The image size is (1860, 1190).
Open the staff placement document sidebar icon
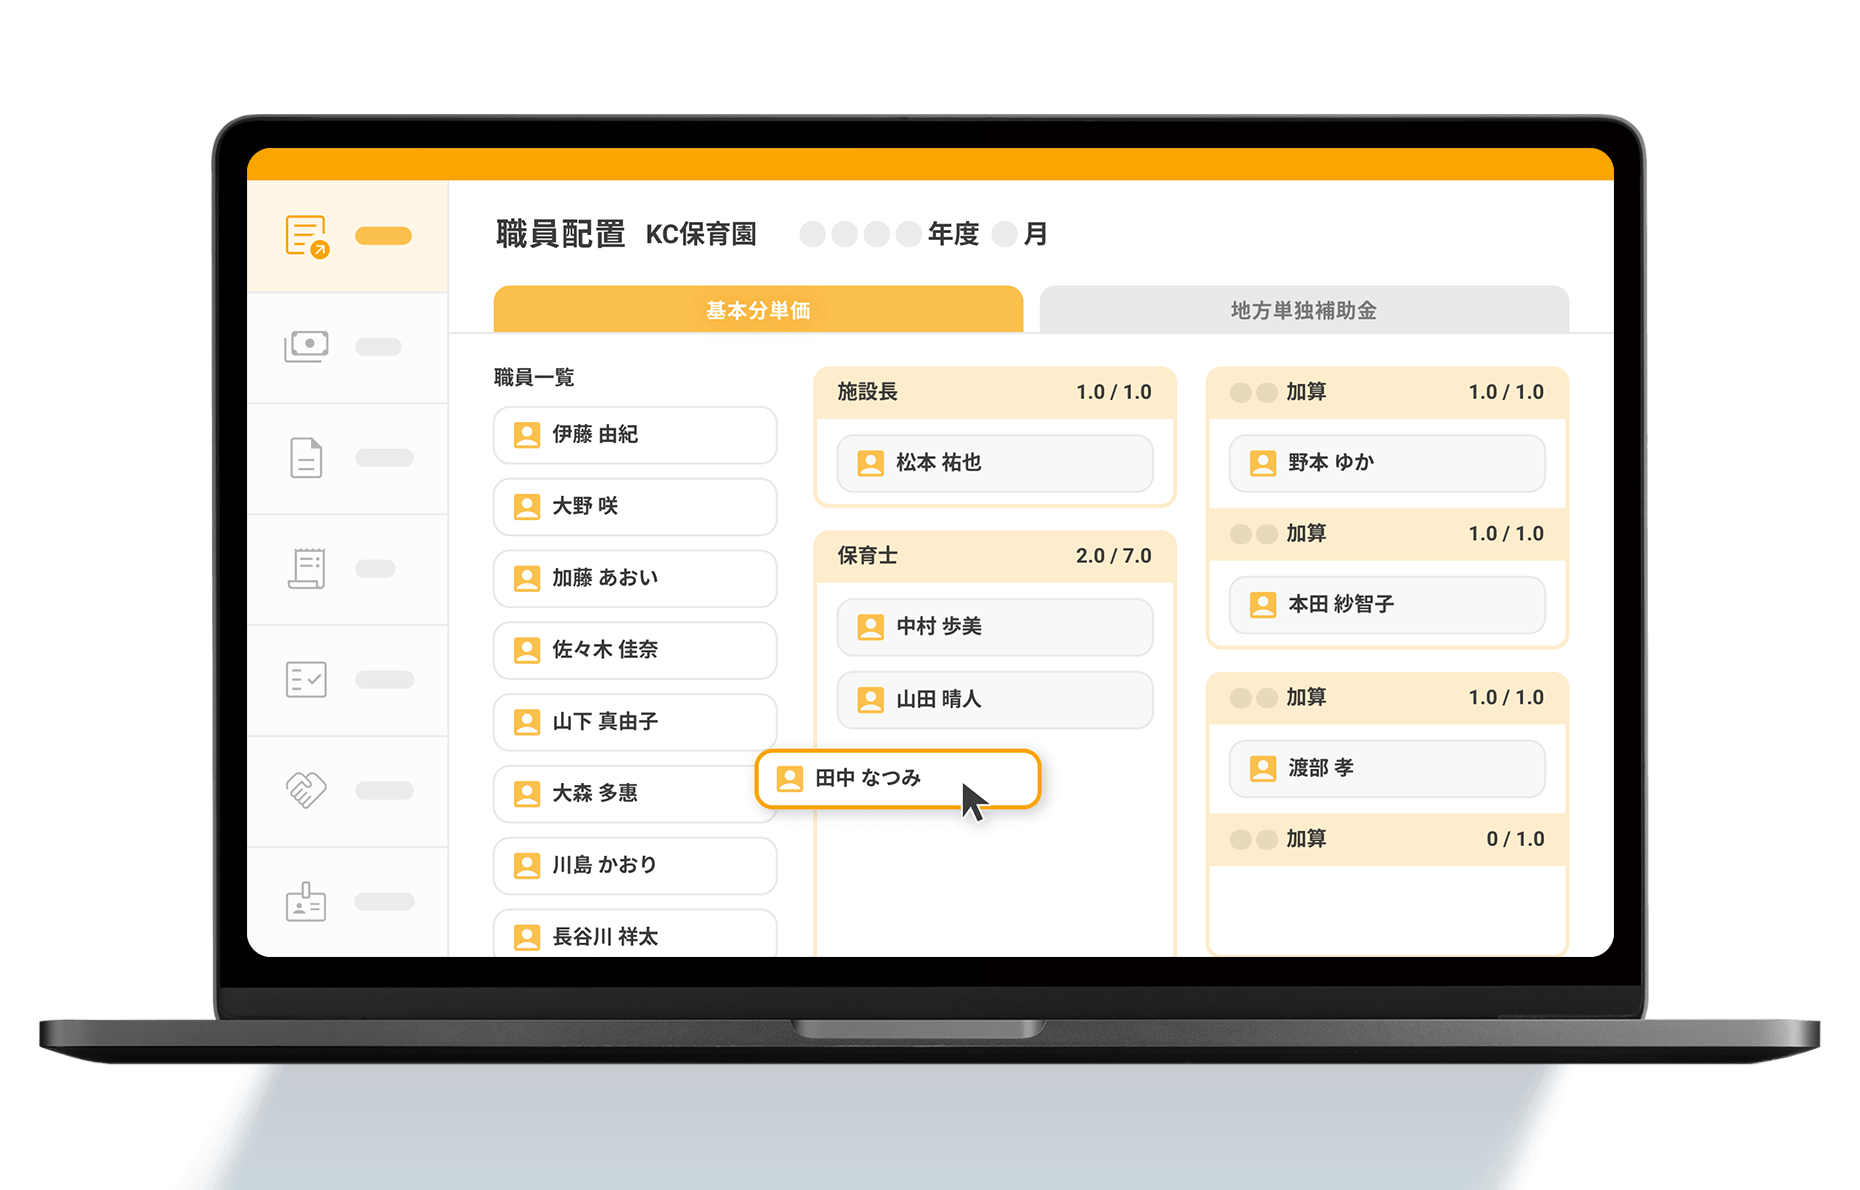(x=307, y=237)
